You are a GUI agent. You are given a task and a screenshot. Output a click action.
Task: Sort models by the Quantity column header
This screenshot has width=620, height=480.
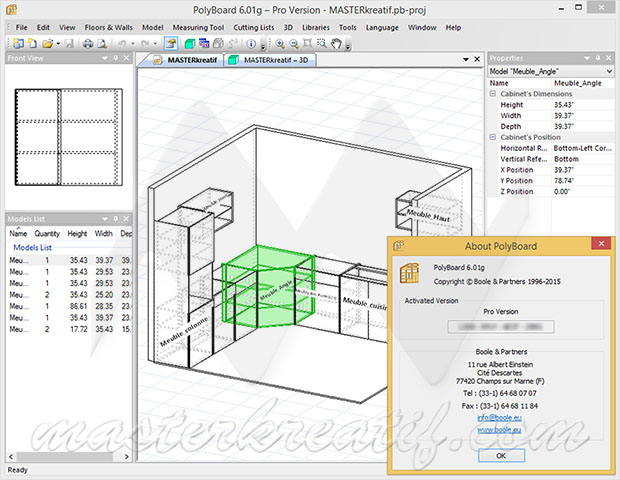tap(47, 234)
